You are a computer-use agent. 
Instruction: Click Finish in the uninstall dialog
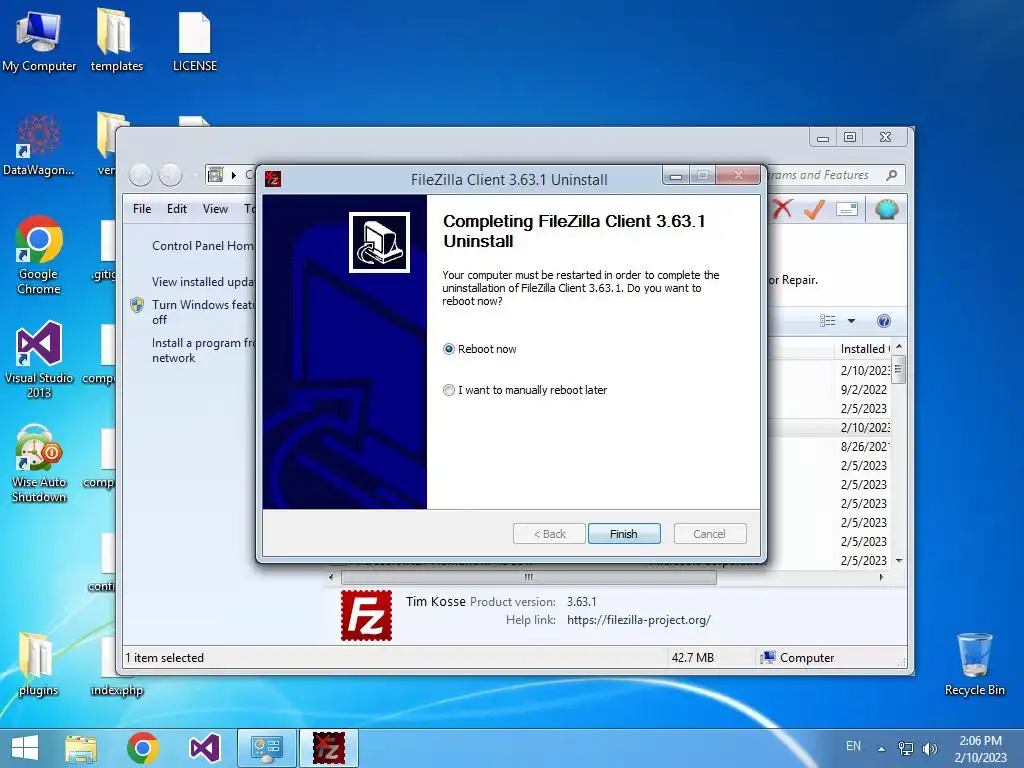pyautogui.click(x=624, y=534)
